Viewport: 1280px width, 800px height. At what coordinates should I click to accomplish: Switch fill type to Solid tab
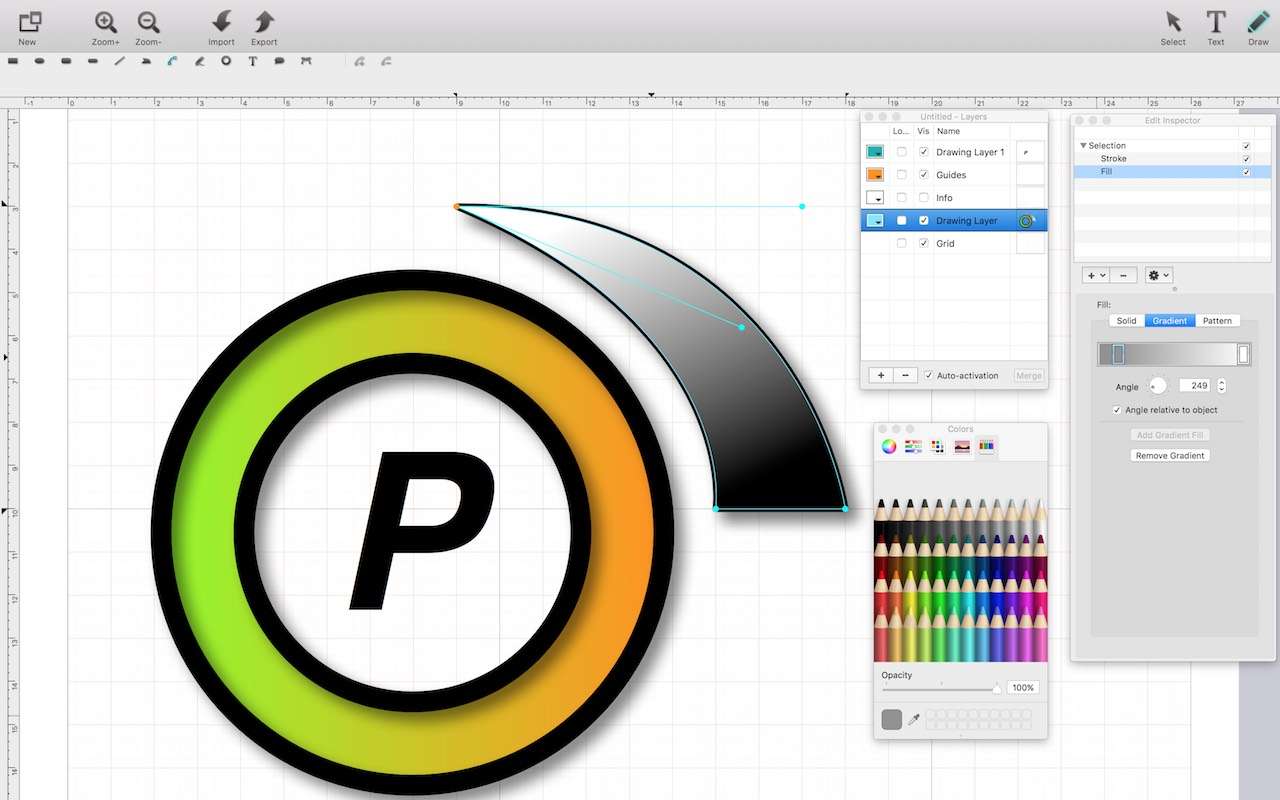coord(1126,321)
